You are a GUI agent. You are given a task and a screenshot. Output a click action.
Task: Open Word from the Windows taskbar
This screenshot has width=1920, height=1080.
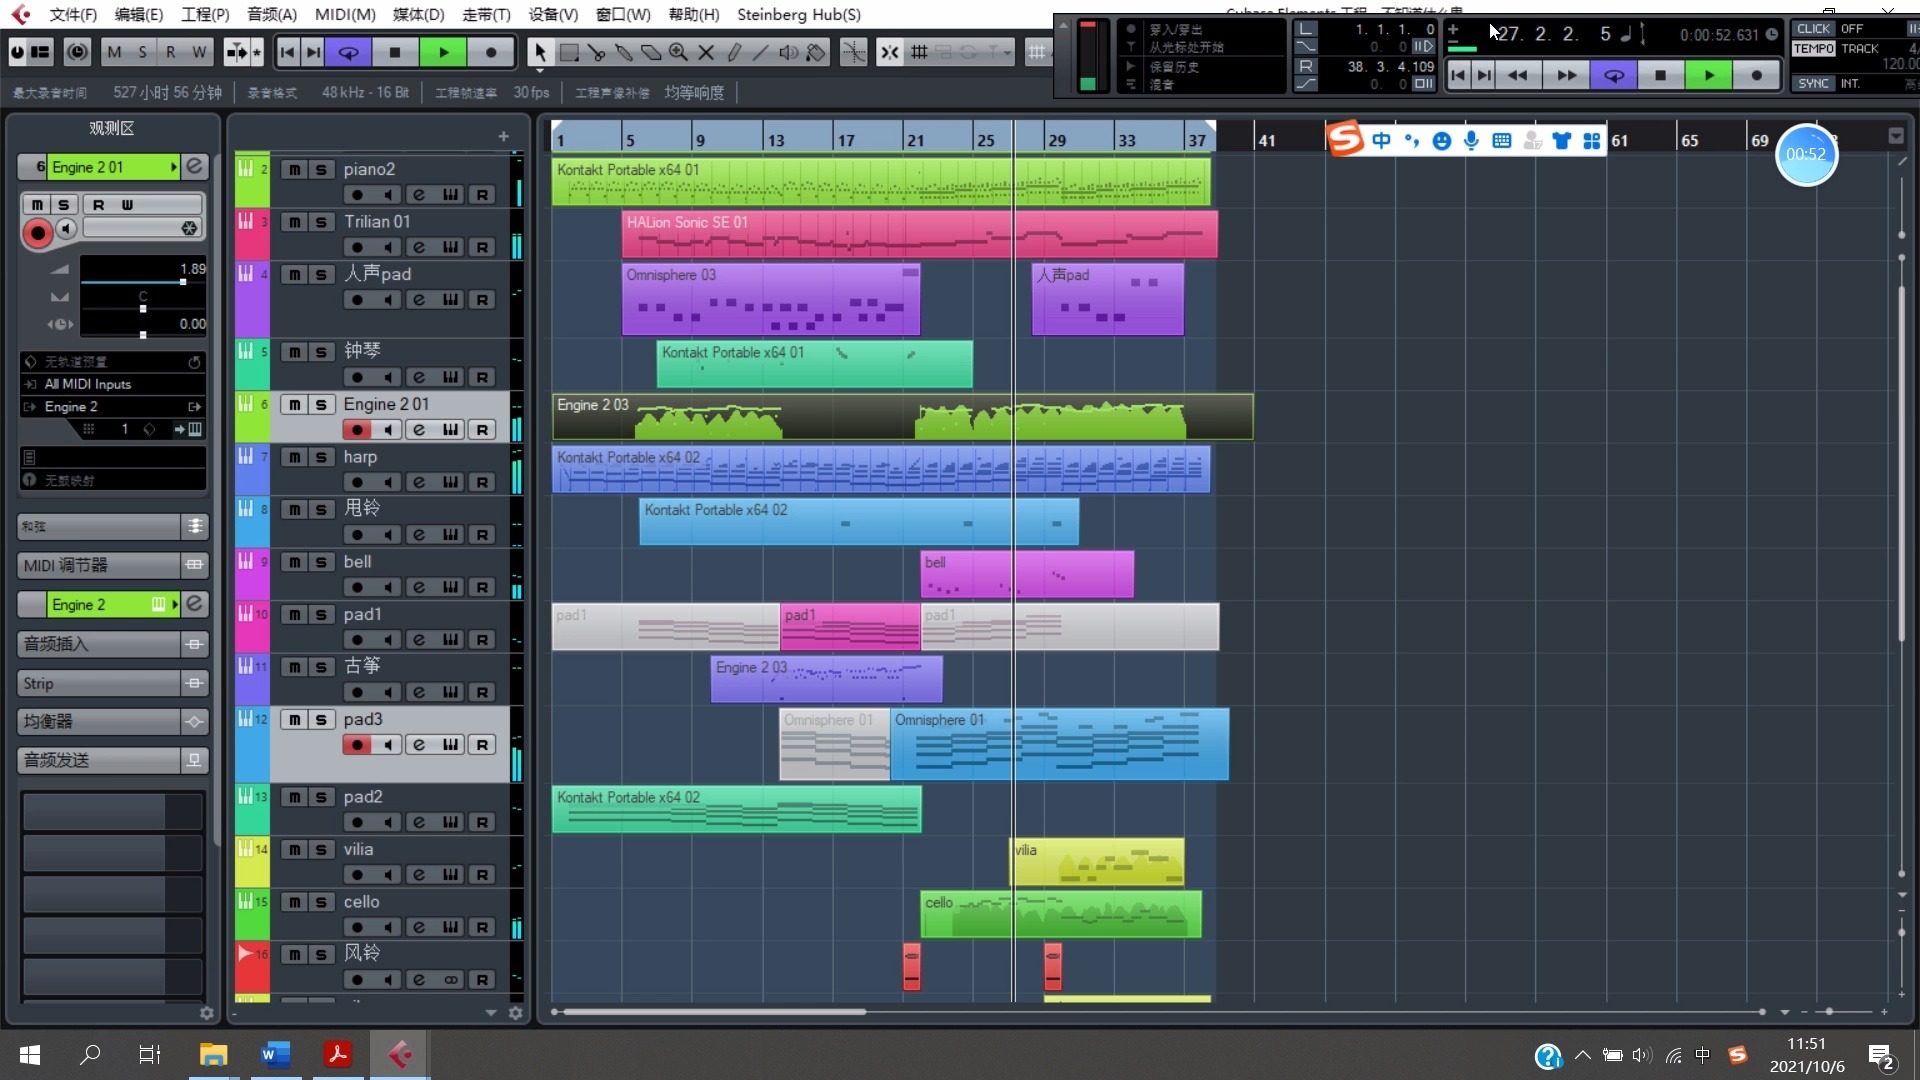pyautogui.click(x=275, y=1054)
